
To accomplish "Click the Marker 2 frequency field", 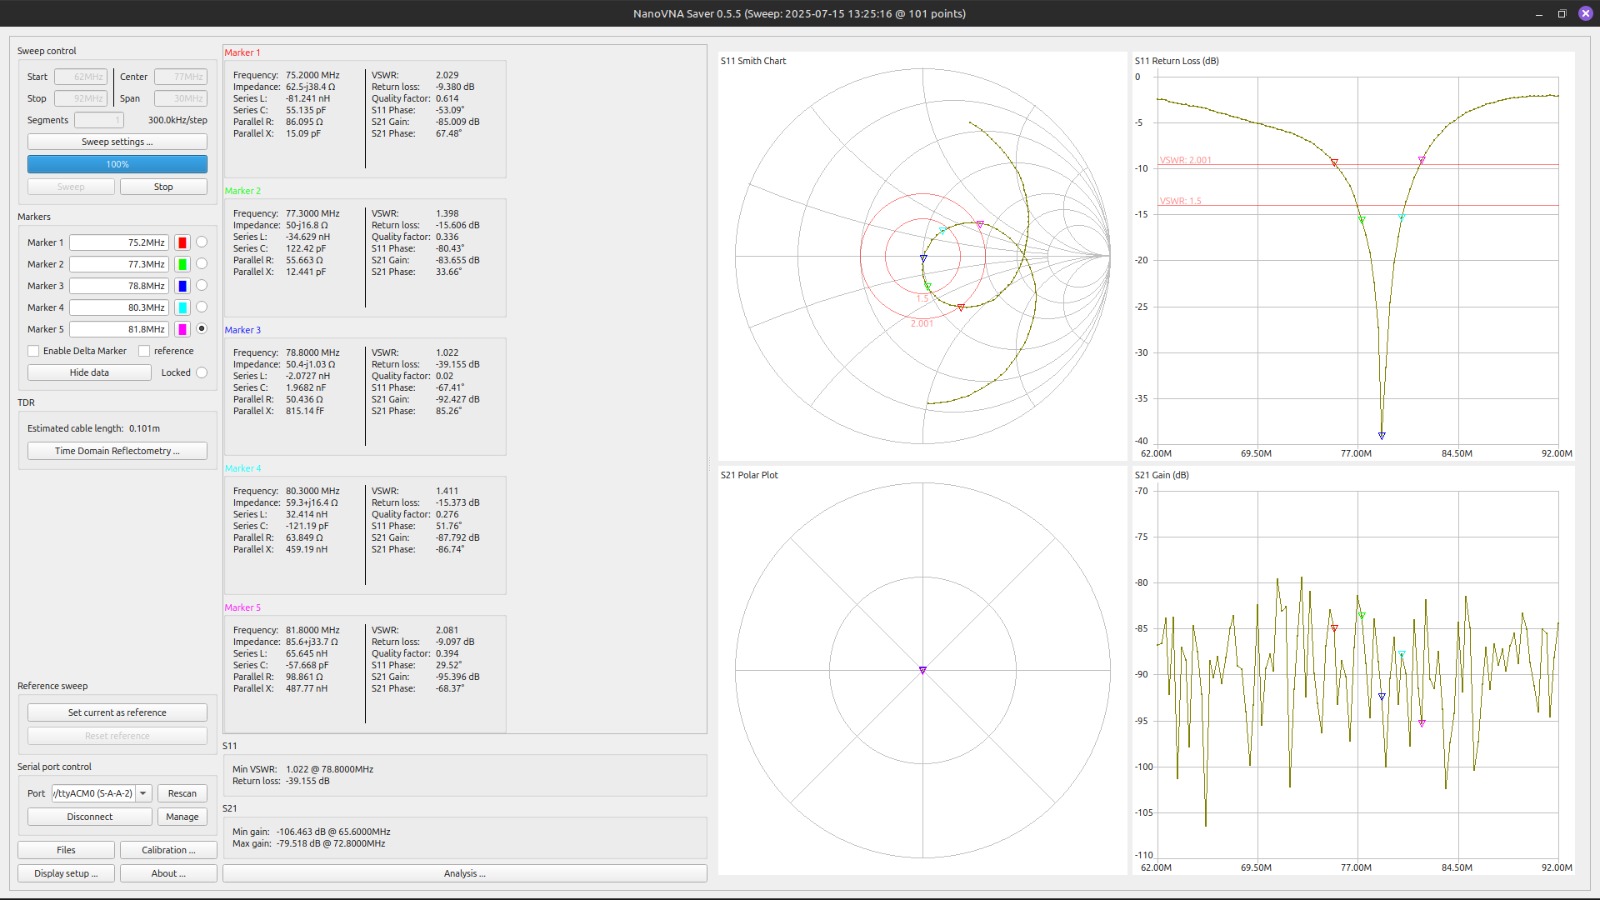I will point(119,264).
